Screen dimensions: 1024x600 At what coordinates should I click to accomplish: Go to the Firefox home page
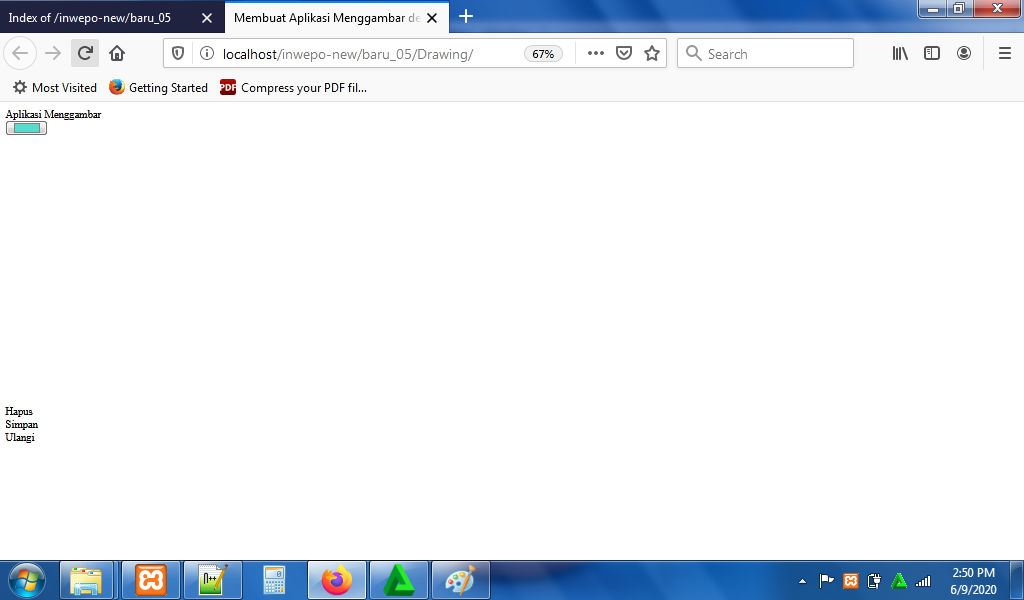[x=117, y=54]
